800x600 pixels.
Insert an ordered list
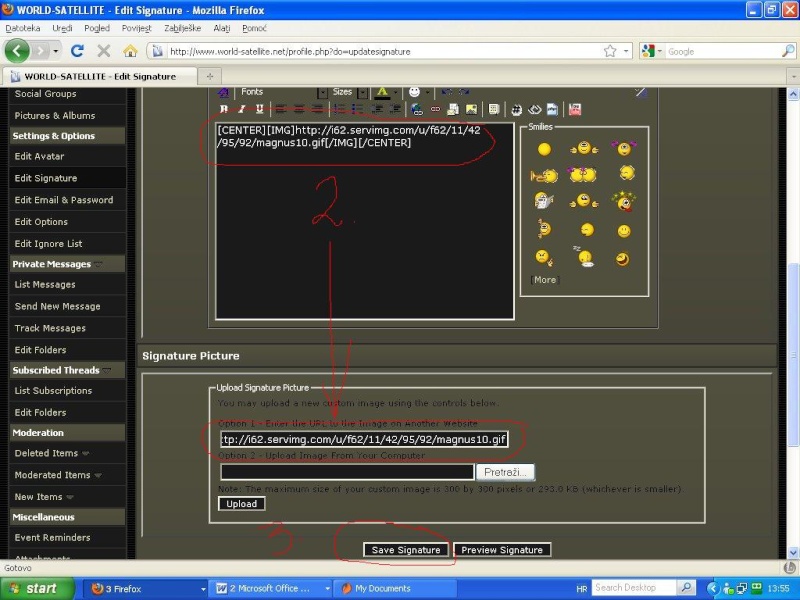click(x=339, y=109)
